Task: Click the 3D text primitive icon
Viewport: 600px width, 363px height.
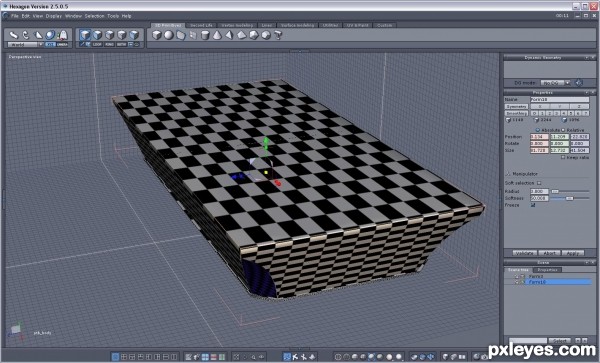Action: click(x=278, y=35)
